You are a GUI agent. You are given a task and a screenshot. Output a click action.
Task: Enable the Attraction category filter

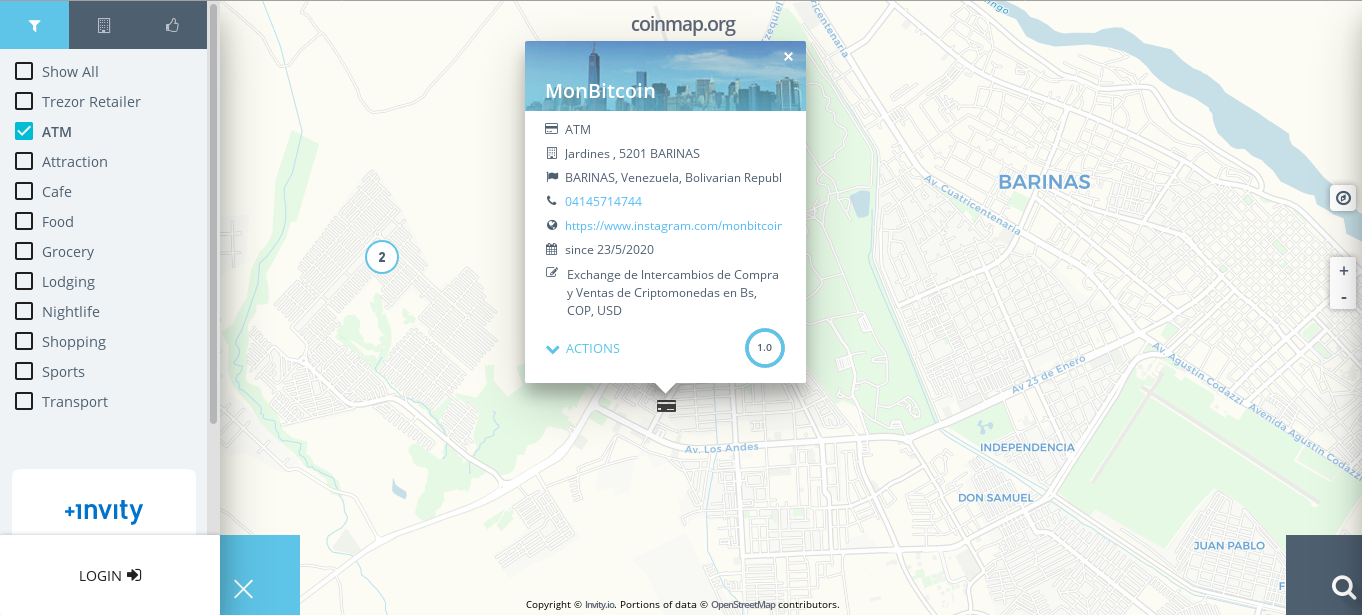(24, 161)
